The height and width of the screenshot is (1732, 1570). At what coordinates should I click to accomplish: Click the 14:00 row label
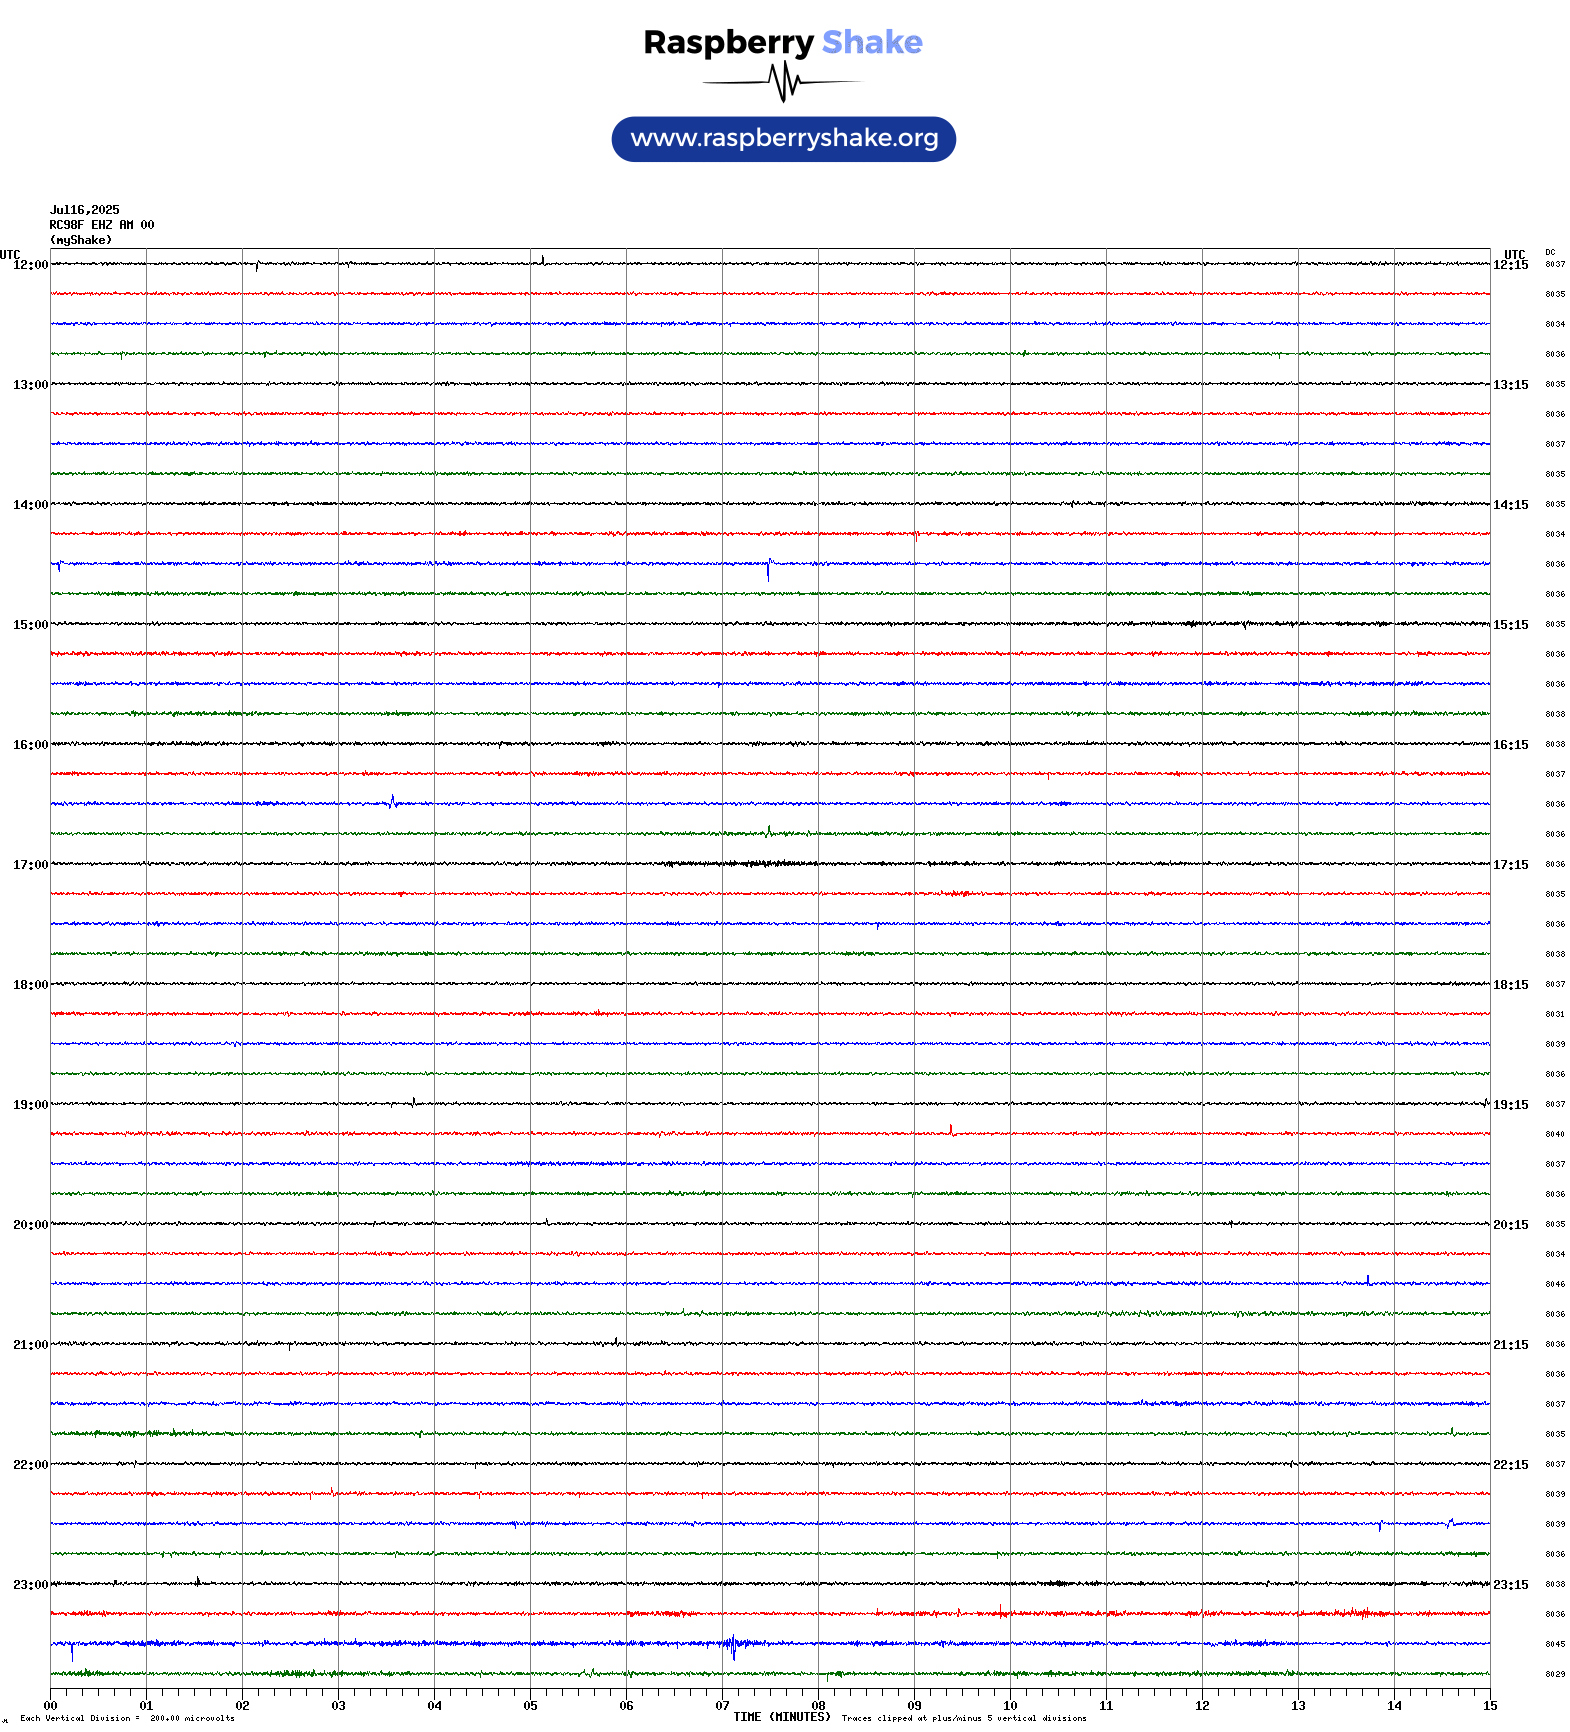coord(30,505)
